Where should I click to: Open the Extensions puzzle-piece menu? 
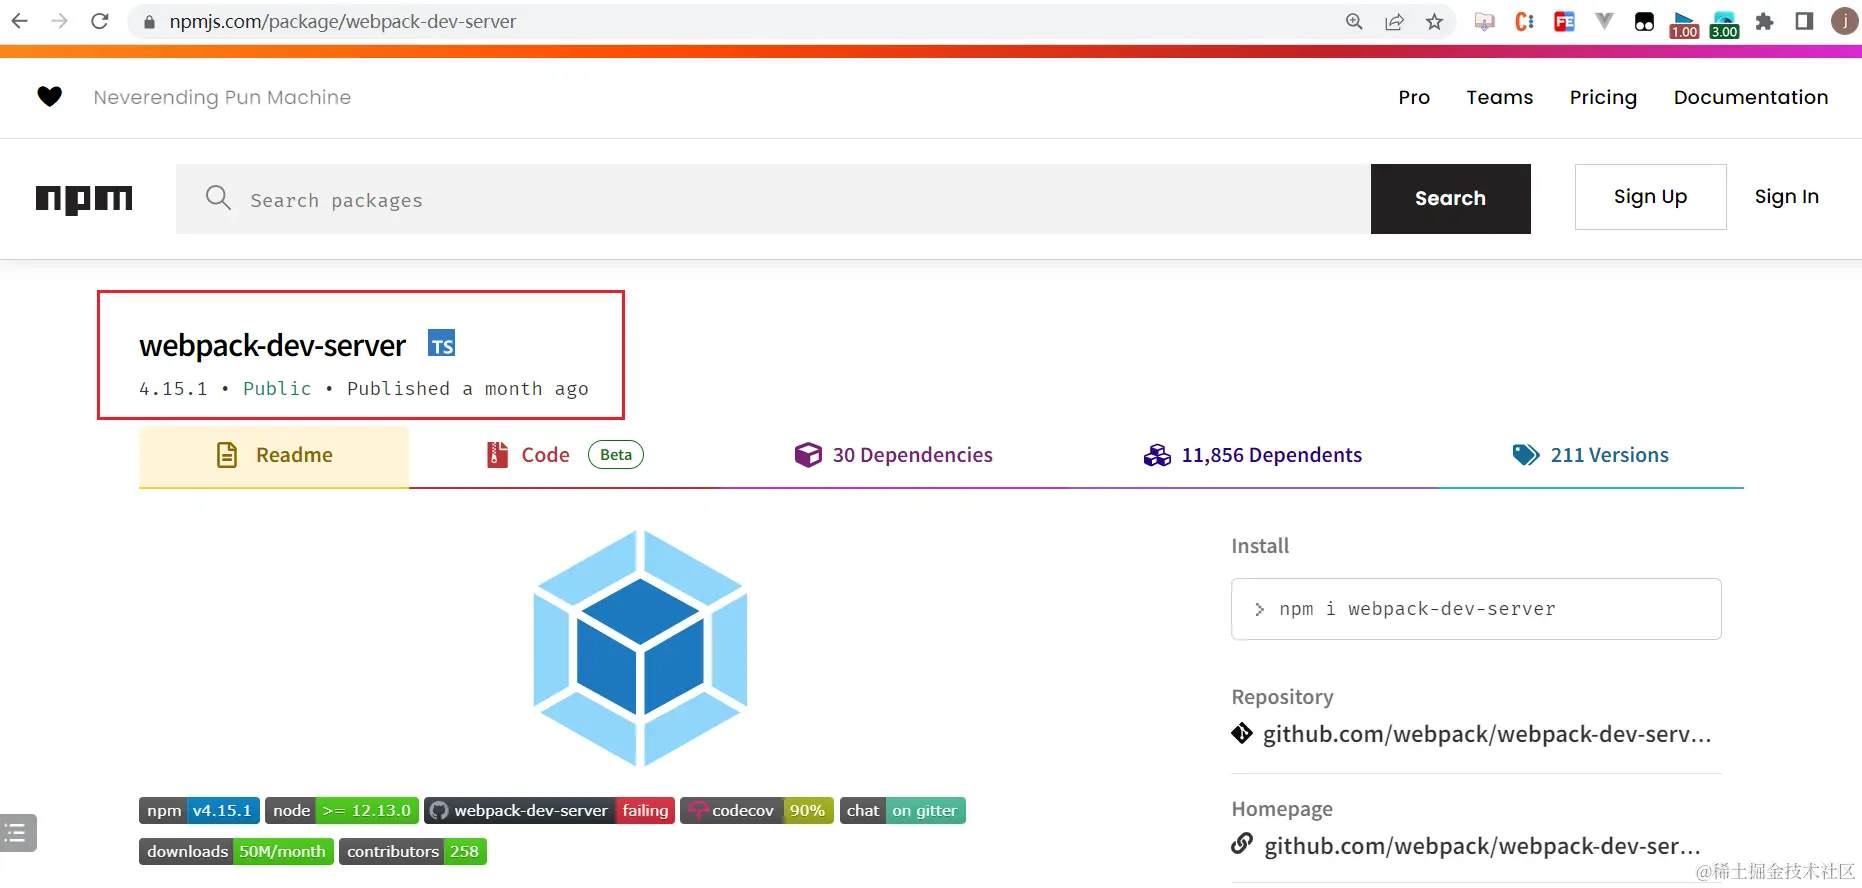click(1764, 21)
